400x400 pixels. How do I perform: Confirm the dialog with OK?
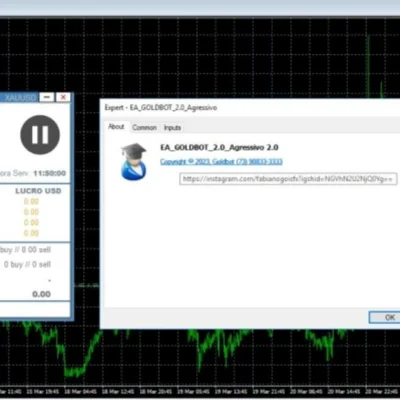(387, 317)
